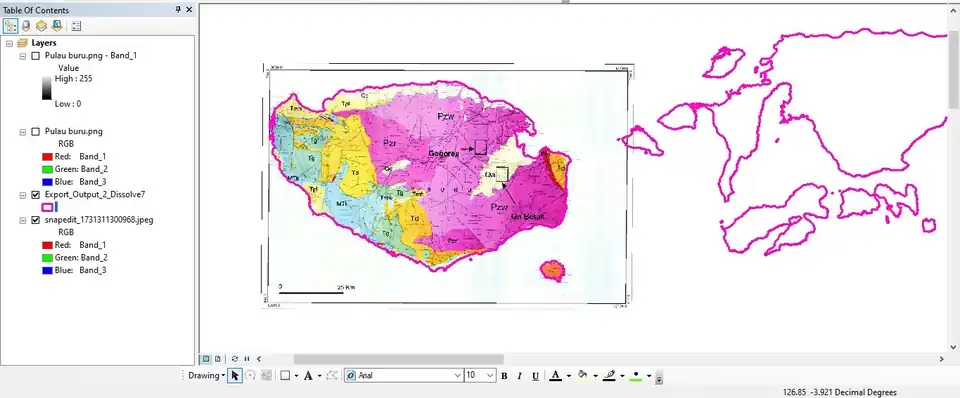Viewport: 960px width, 398px height.
Task: Switch to List By Visibility view
Action: [x=41, y=26]
